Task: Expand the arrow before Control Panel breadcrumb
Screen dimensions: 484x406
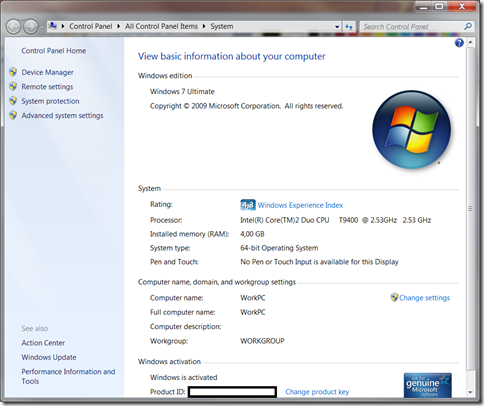Action: [x=63, y=26]
